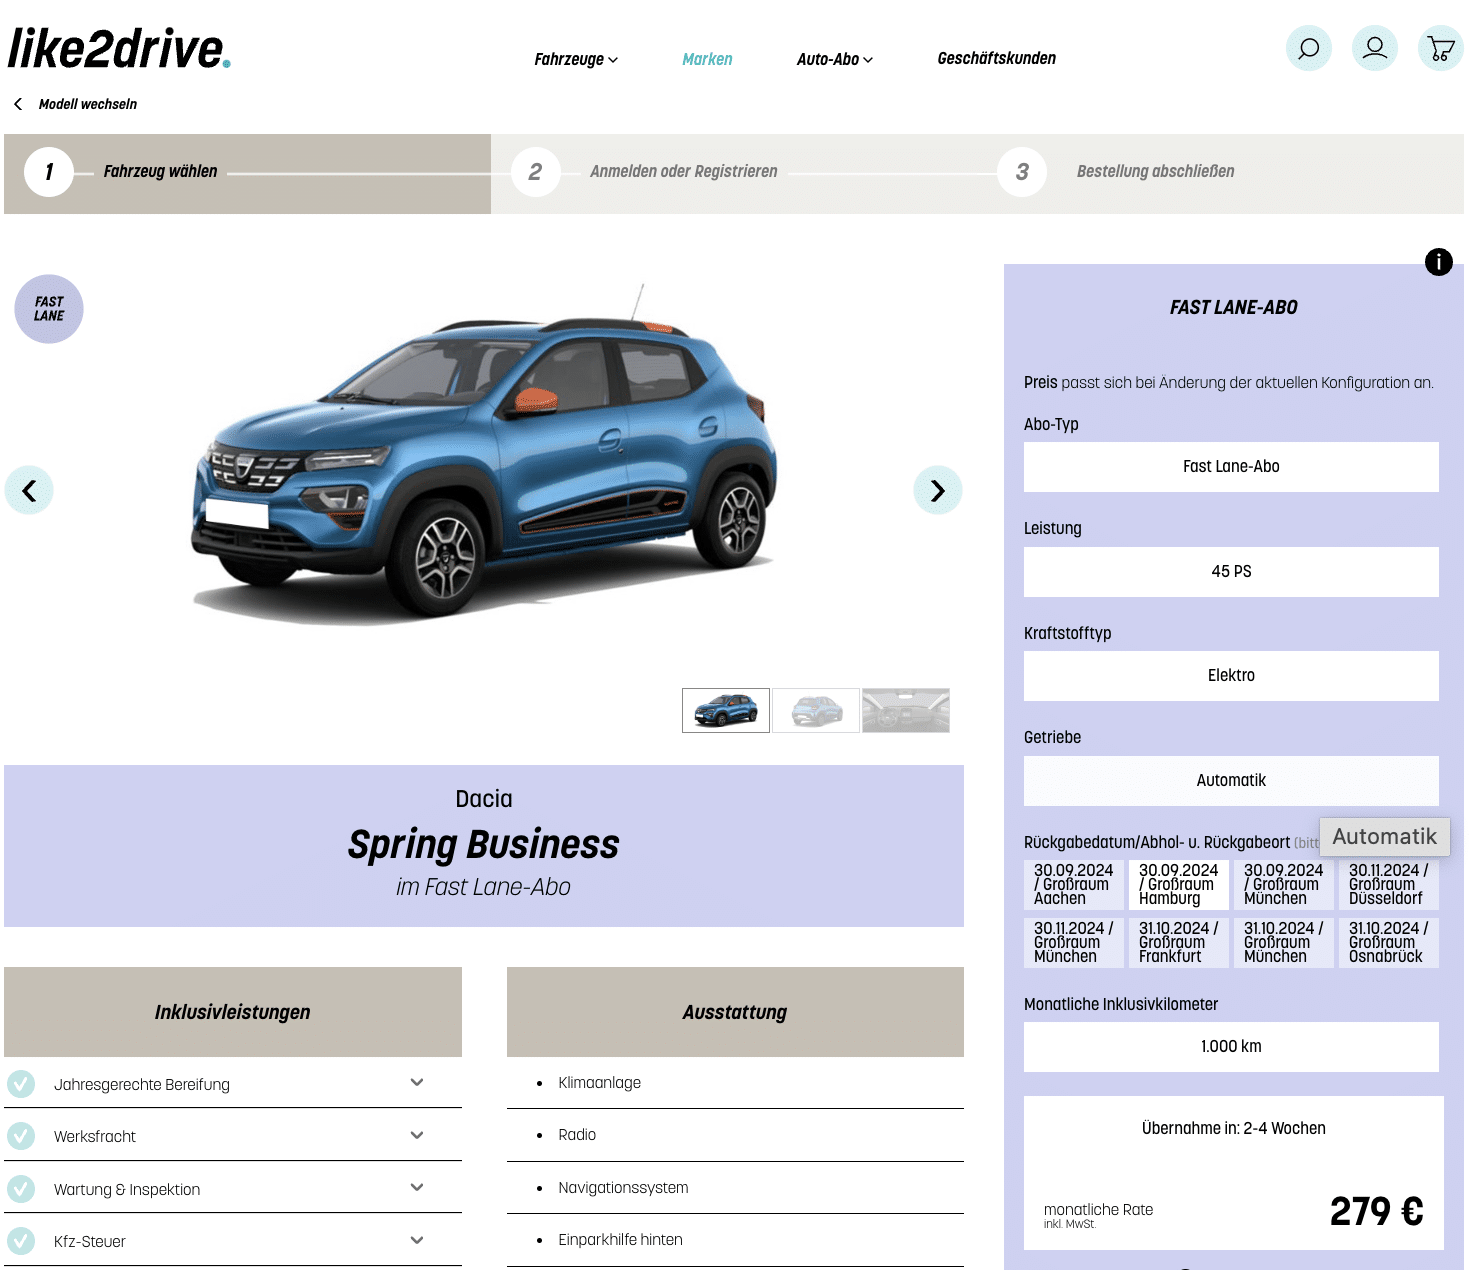
Task: Click the like2drive logo
Action: (x=119, y=49)
